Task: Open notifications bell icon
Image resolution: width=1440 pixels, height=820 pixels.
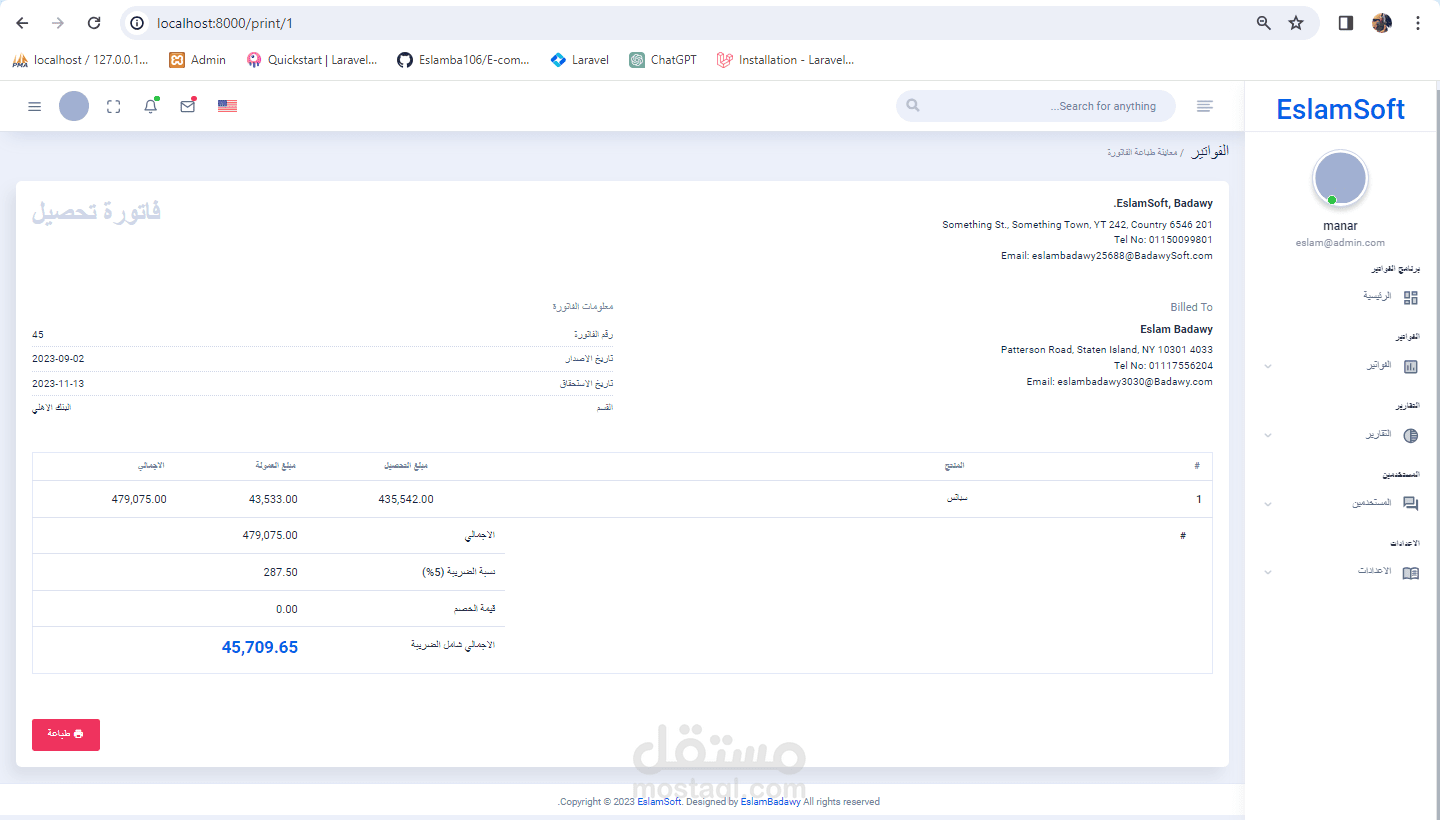Action: coord(151,105)
